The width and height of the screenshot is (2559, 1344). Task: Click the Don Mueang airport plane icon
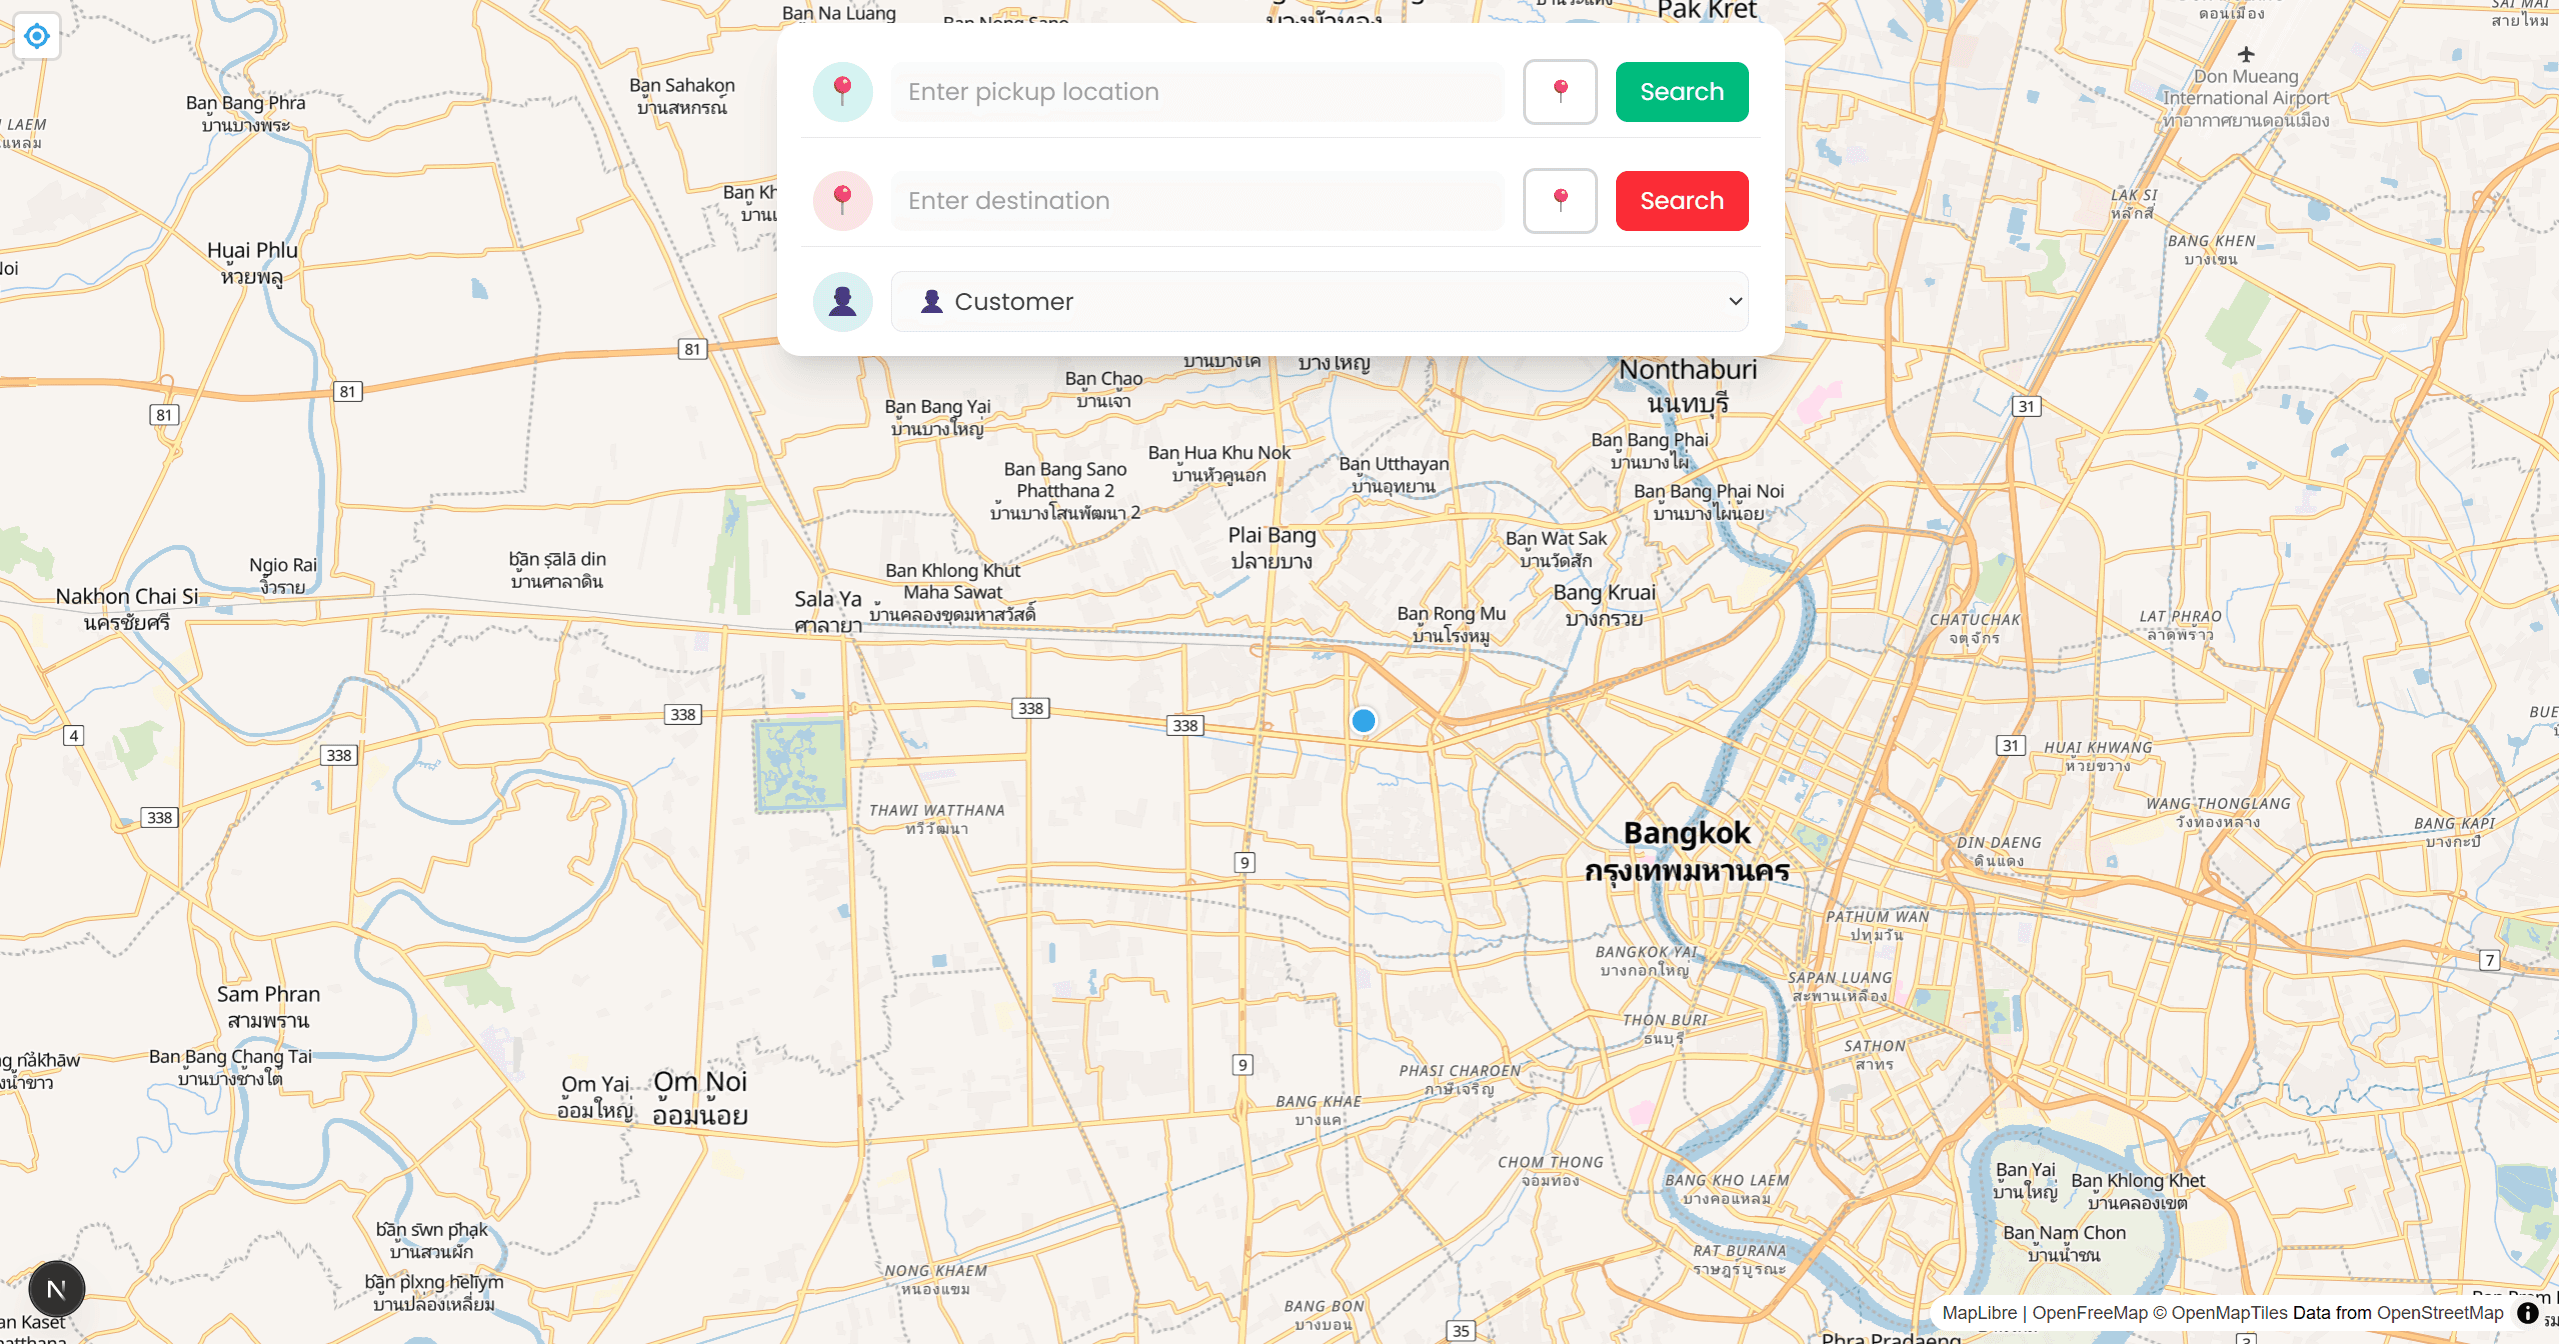pos(2246,54)
